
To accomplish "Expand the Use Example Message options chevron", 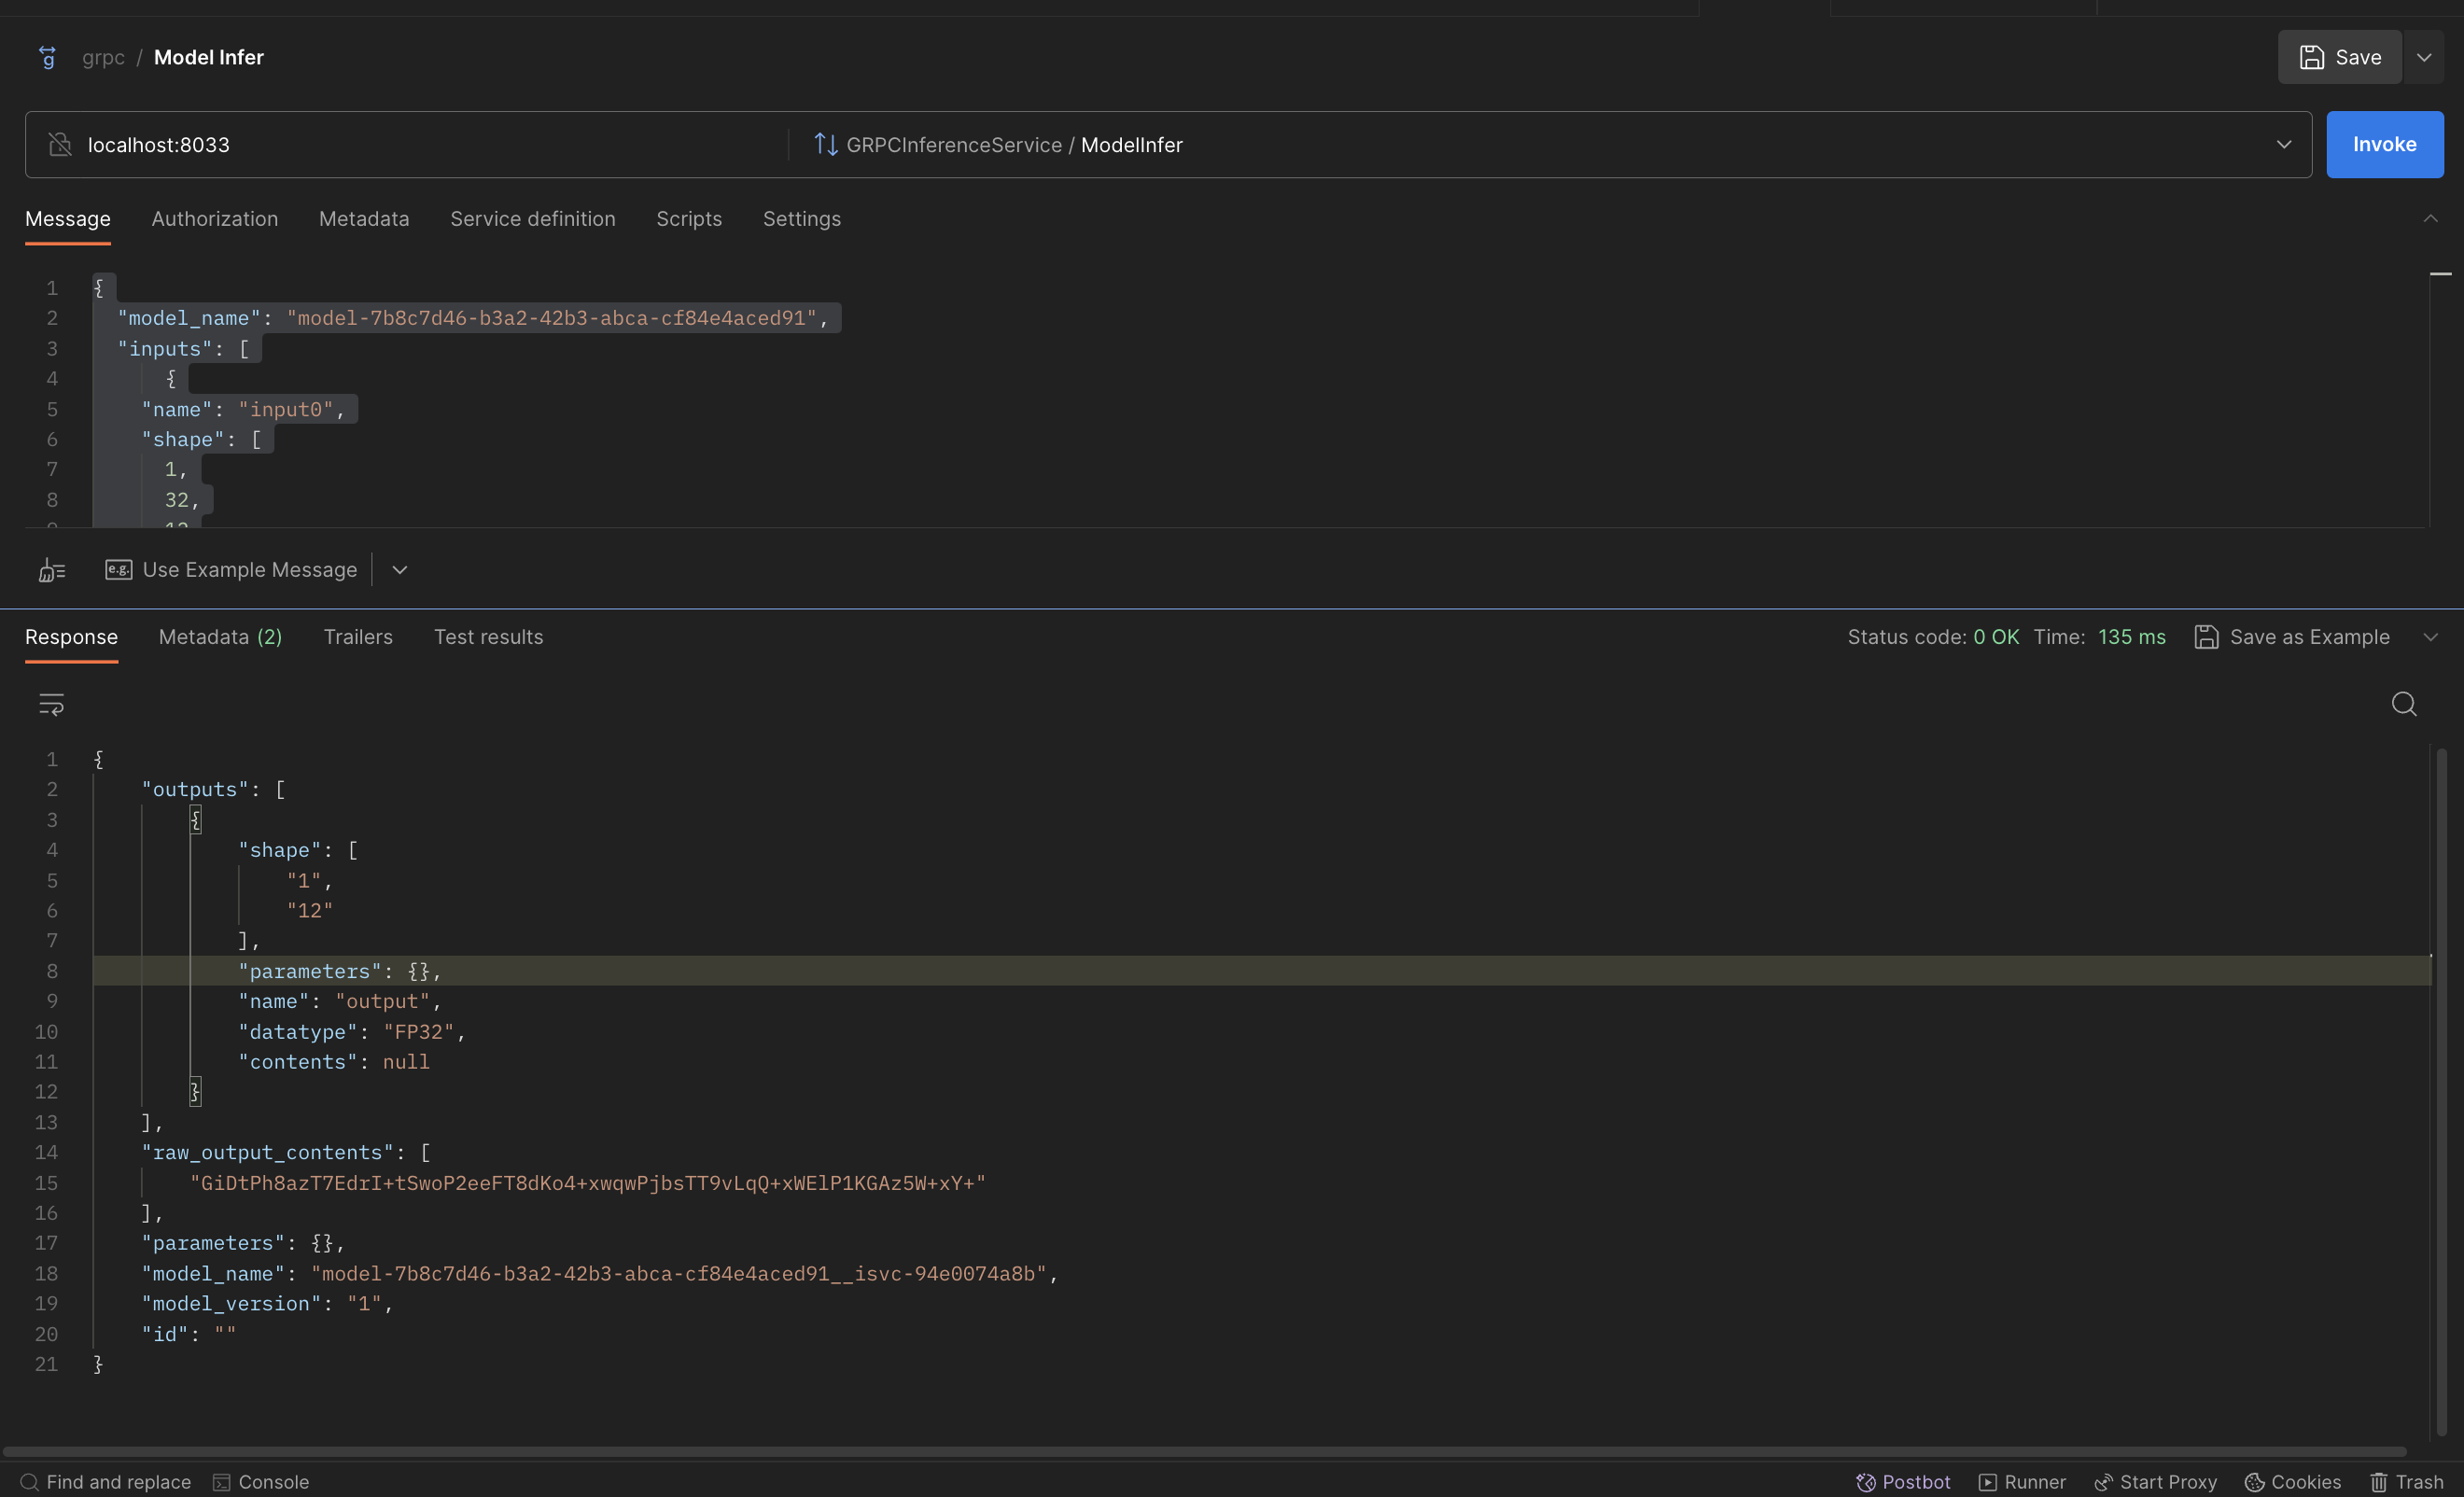I will (399, 569).
